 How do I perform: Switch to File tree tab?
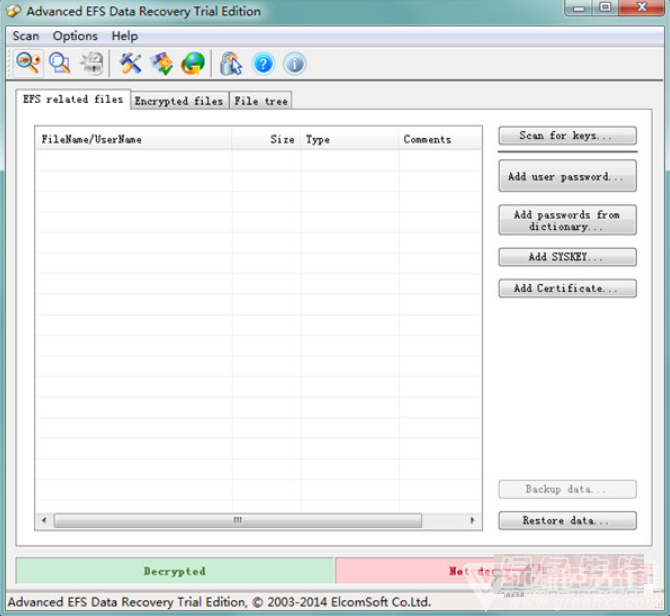261,101
